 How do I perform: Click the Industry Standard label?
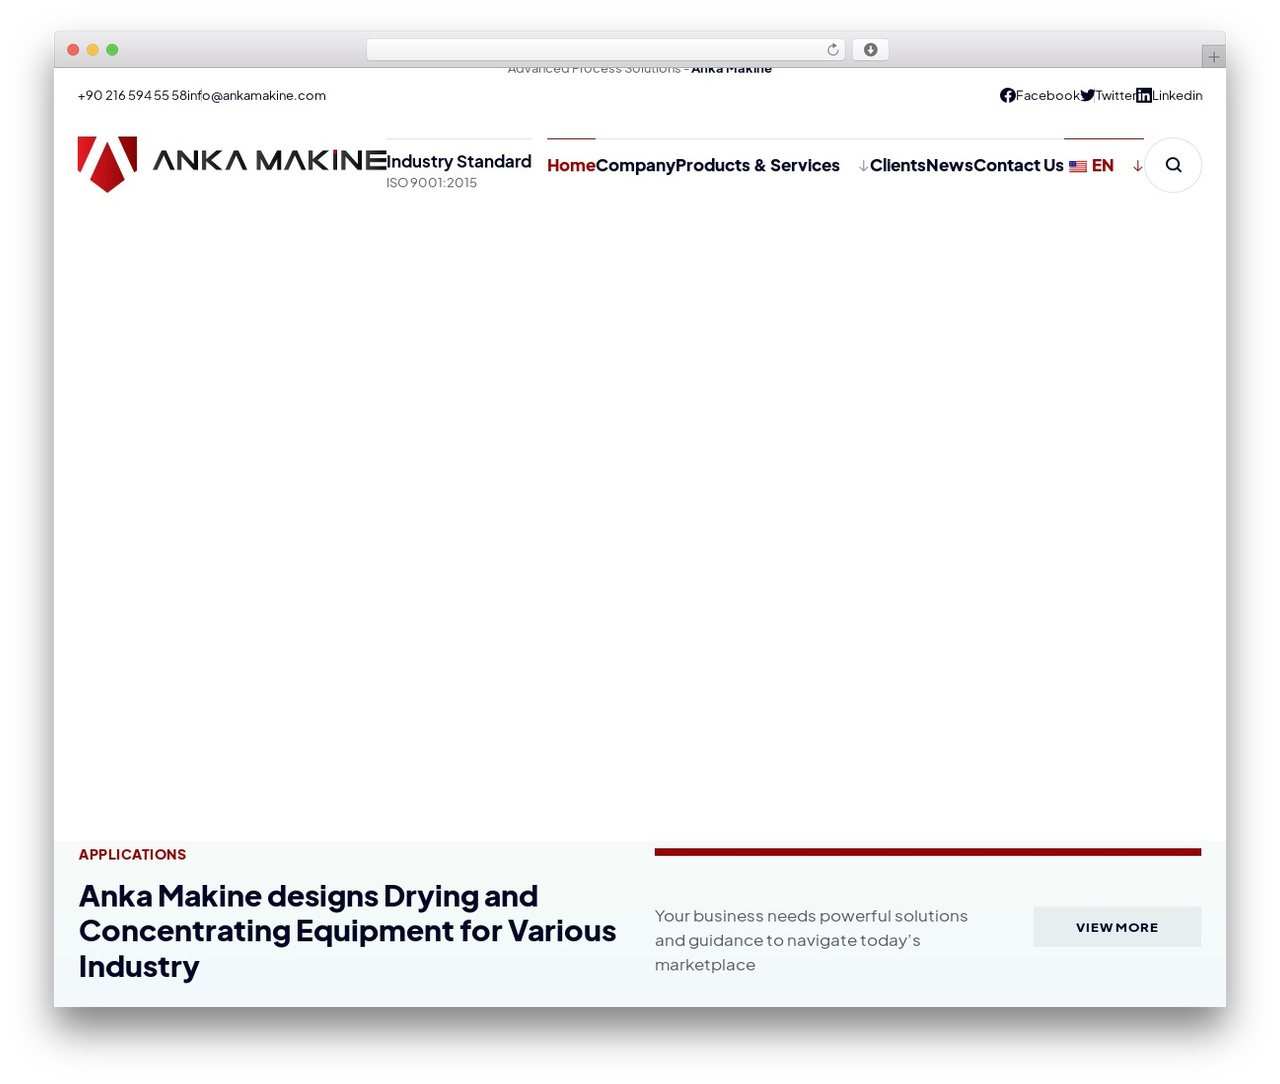pyautogui.click(x=459, y=161)
